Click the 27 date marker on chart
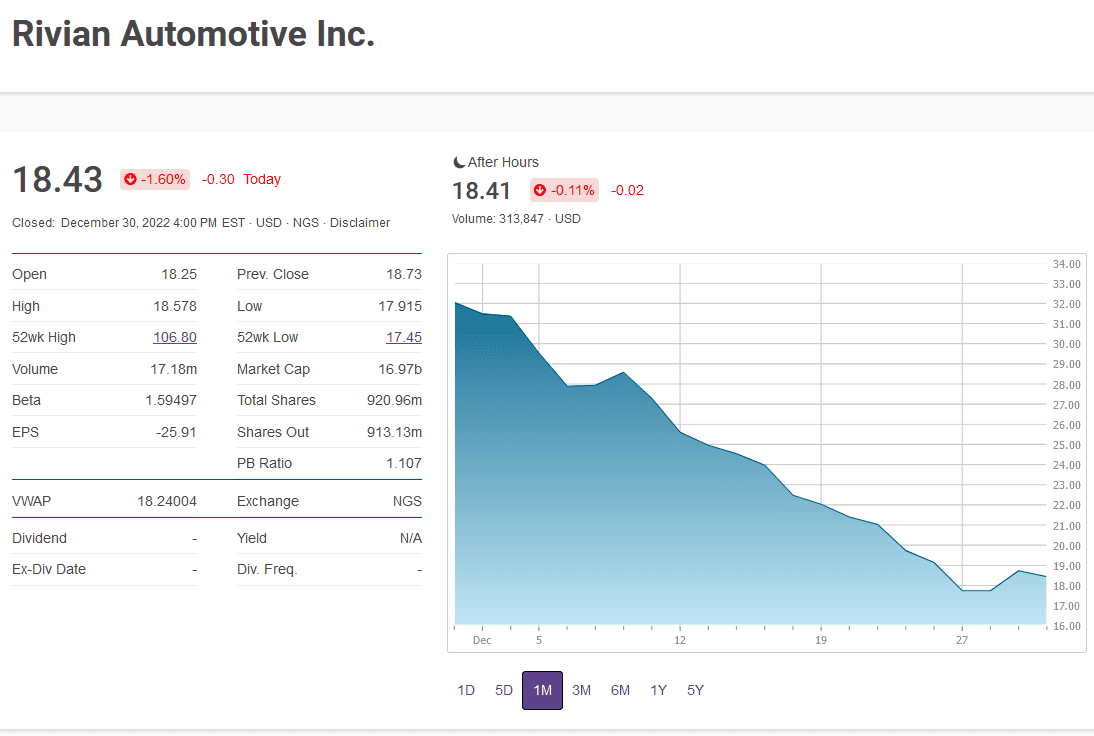1094x736 pixels. click(962, 640)
